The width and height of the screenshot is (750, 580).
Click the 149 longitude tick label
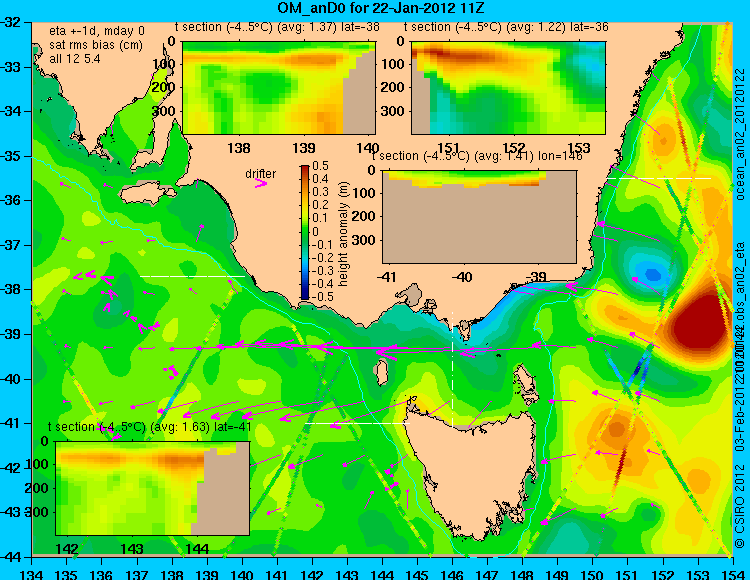point(557,574)
